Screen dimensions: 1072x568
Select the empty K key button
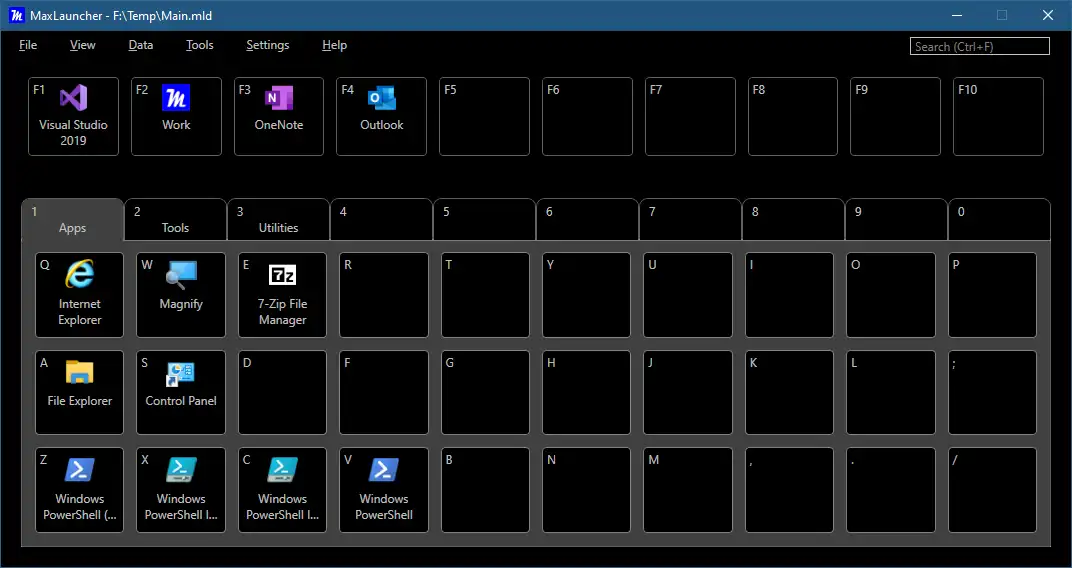(x=790, y=392)
